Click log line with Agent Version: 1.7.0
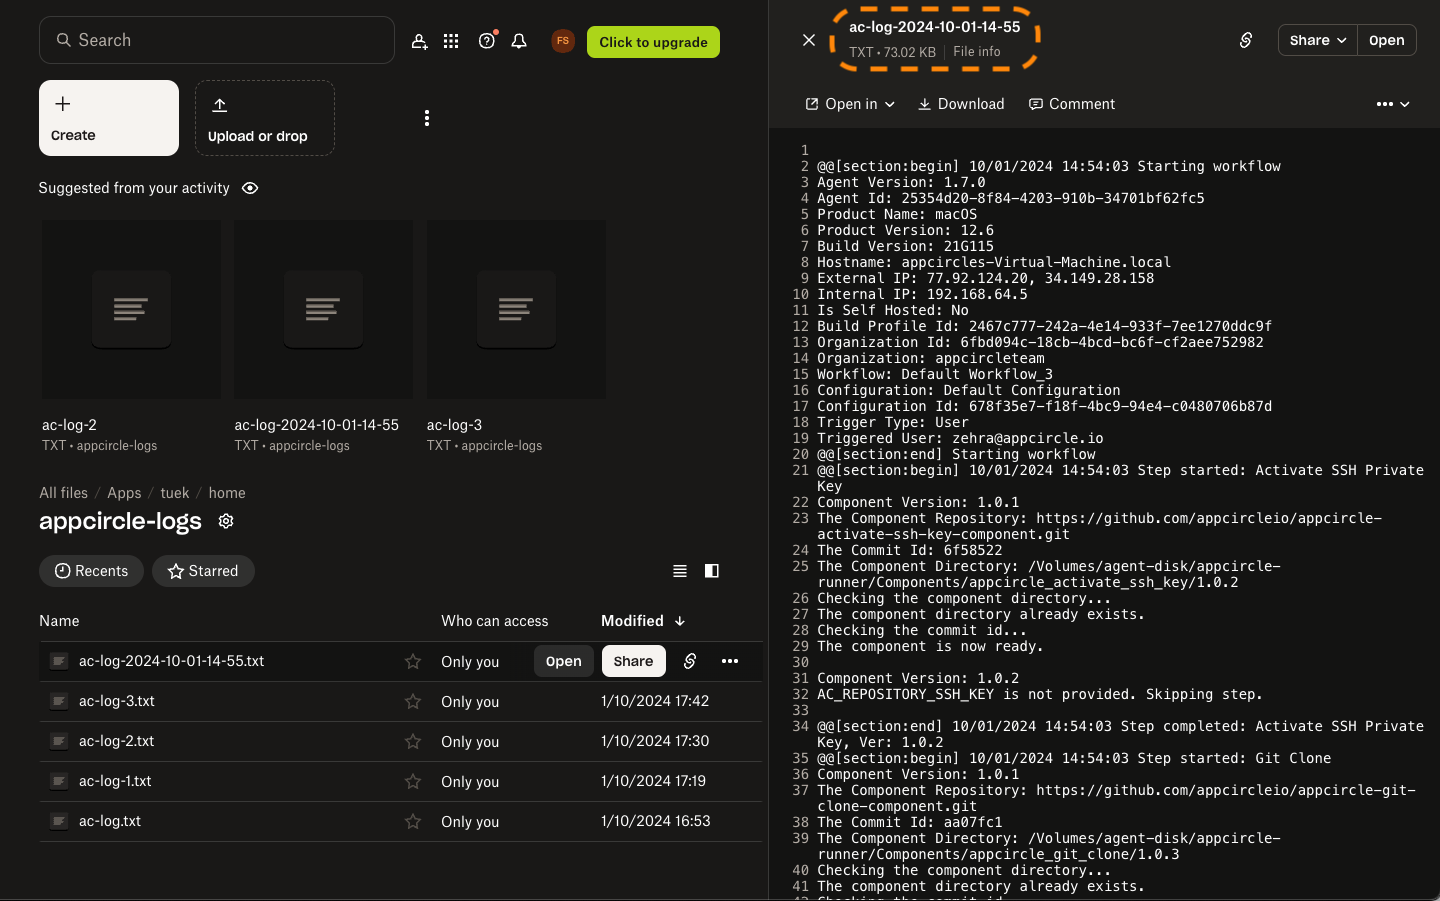The image size is (1440, 901). click(x=901, y=182)
